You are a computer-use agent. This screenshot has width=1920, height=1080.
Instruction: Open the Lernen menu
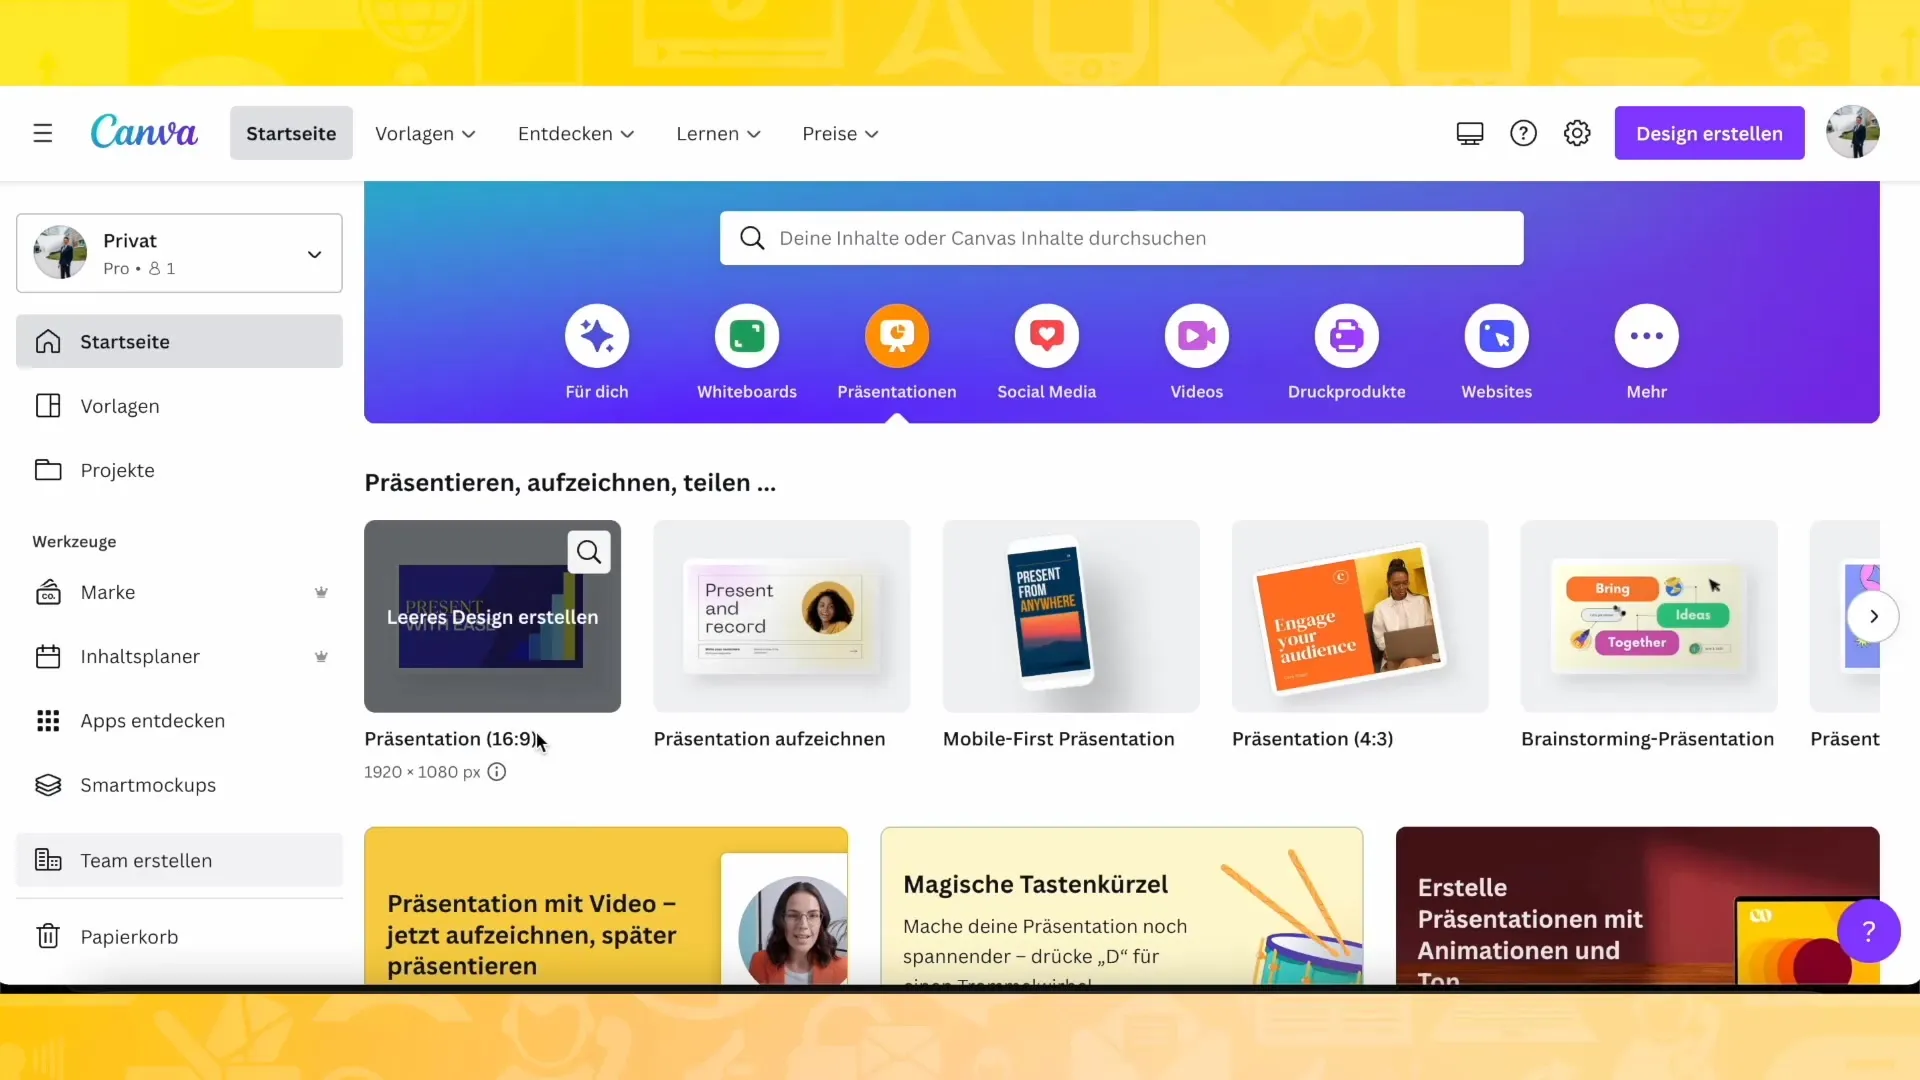pos(717,133)
